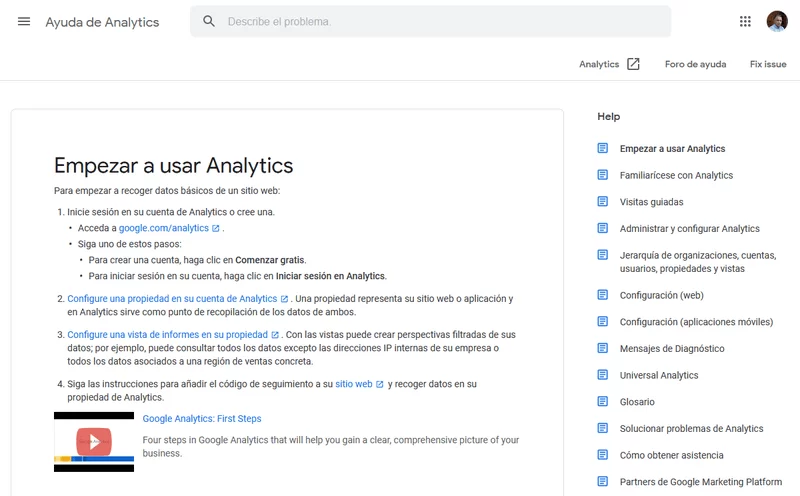Screen dimensions: 800x496
Task: Click document icon beside Jerarquía de organizaciones
Action: [x=603, y=254]
